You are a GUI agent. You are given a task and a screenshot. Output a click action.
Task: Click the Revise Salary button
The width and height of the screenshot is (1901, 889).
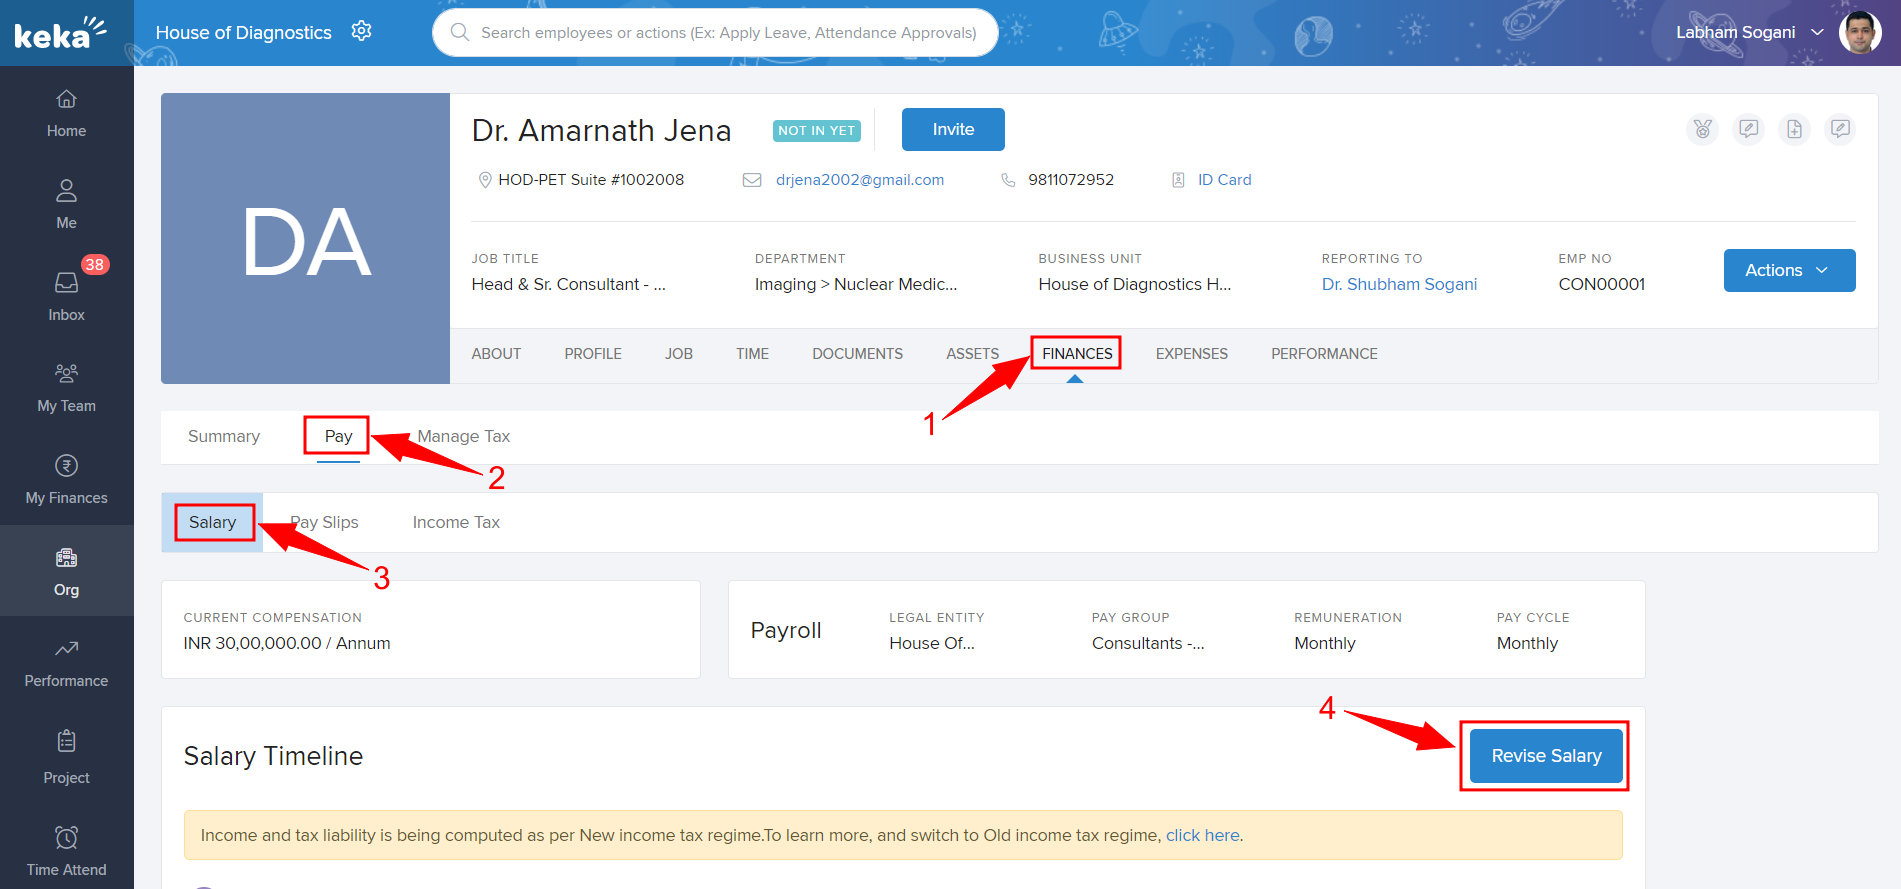click(x=1545, y=756)
